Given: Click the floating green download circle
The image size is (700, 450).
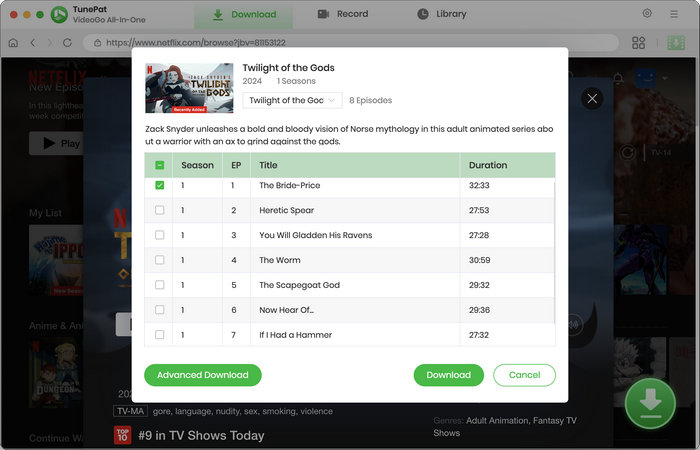Looking at the screenshot, I should point(650,403).
